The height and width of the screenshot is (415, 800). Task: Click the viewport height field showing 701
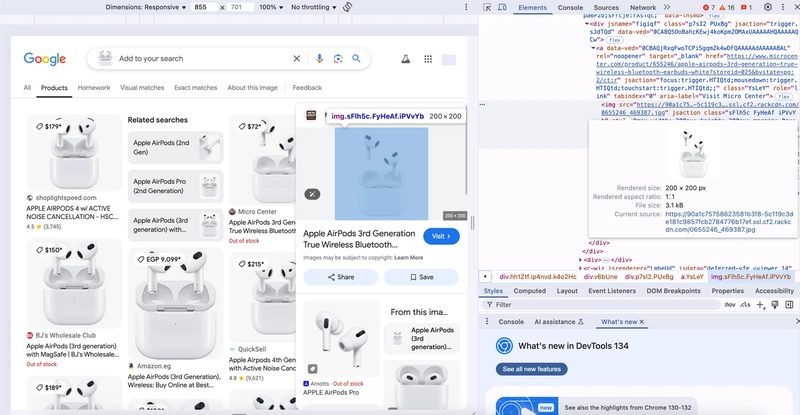(239, 7)
